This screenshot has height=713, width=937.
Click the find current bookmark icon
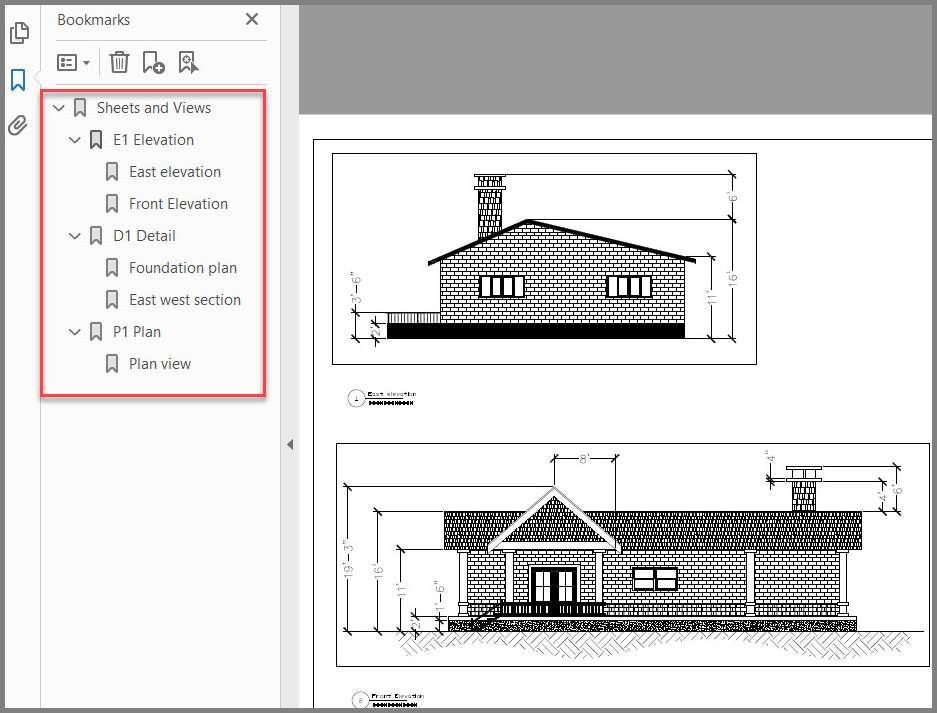pos(188,63)
